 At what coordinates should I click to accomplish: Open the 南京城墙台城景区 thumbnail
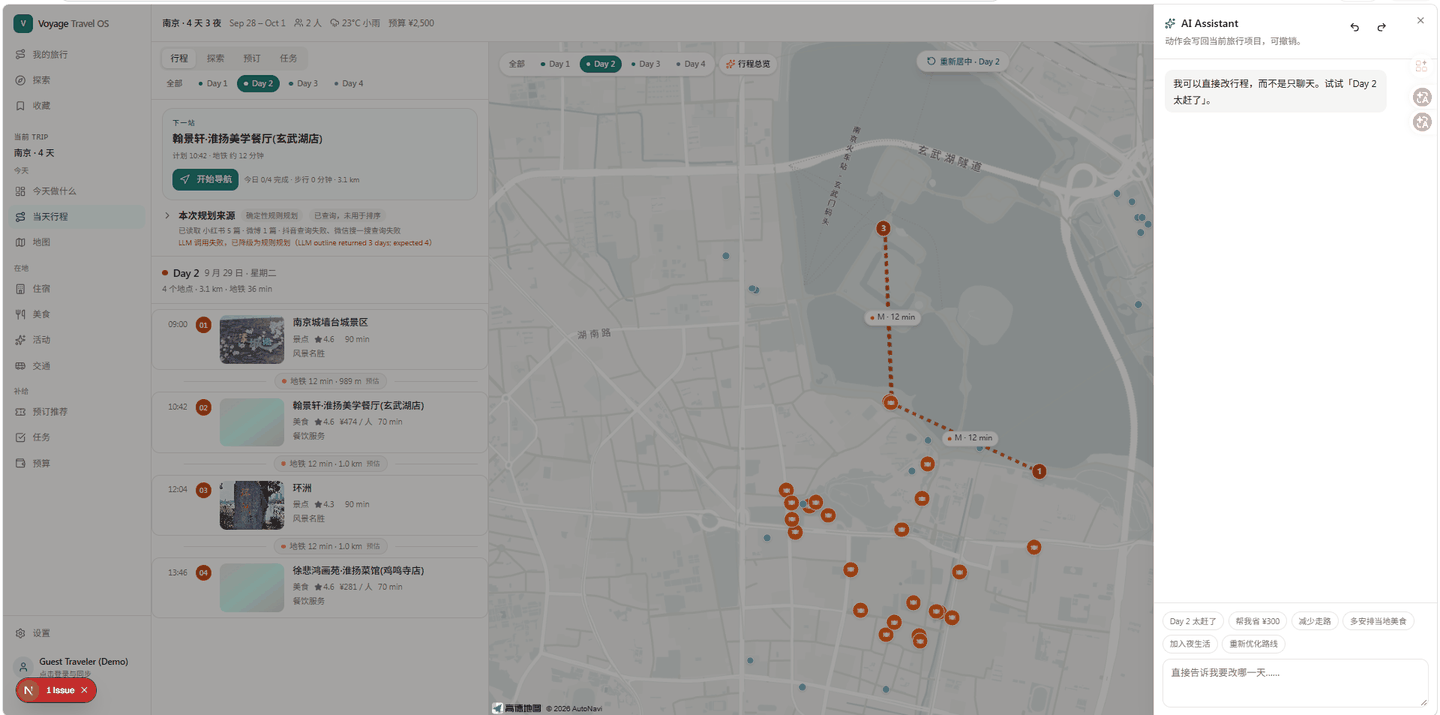point(252,339)
